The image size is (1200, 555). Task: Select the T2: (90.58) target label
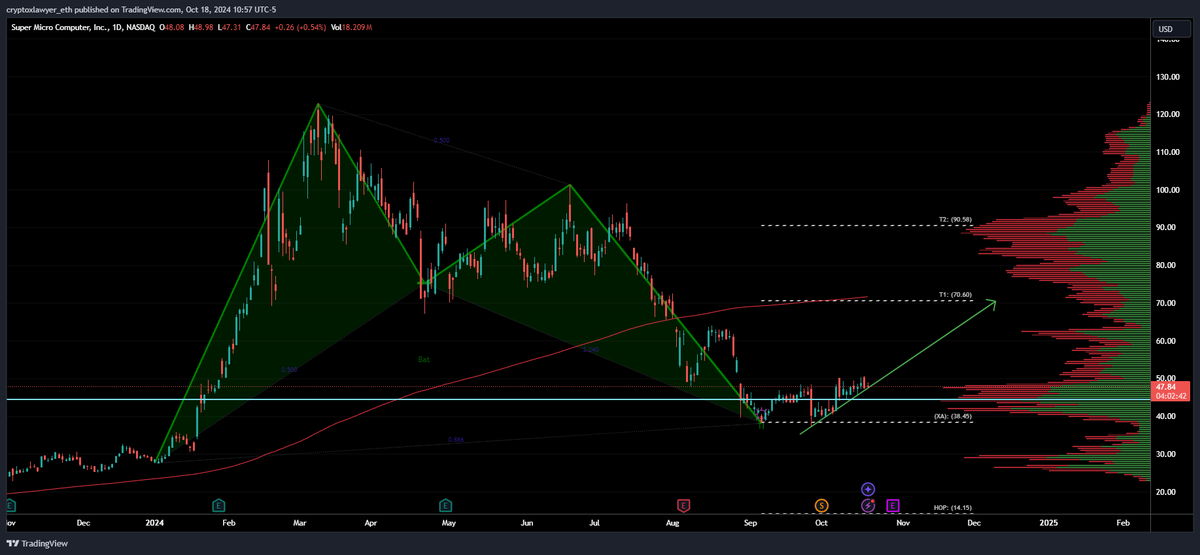click(x=955, y=219)
